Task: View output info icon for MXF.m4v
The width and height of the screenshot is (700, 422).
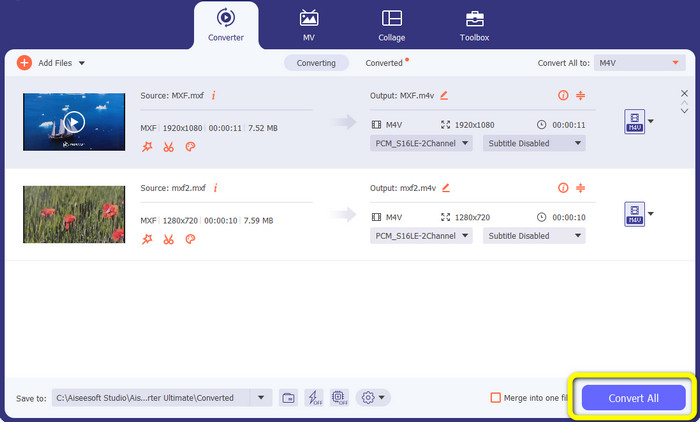Action: click(x=563, y=95)
